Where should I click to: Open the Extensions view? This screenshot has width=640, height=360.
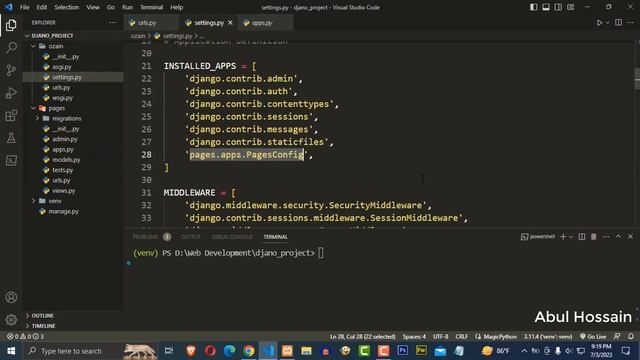[11, 116]
